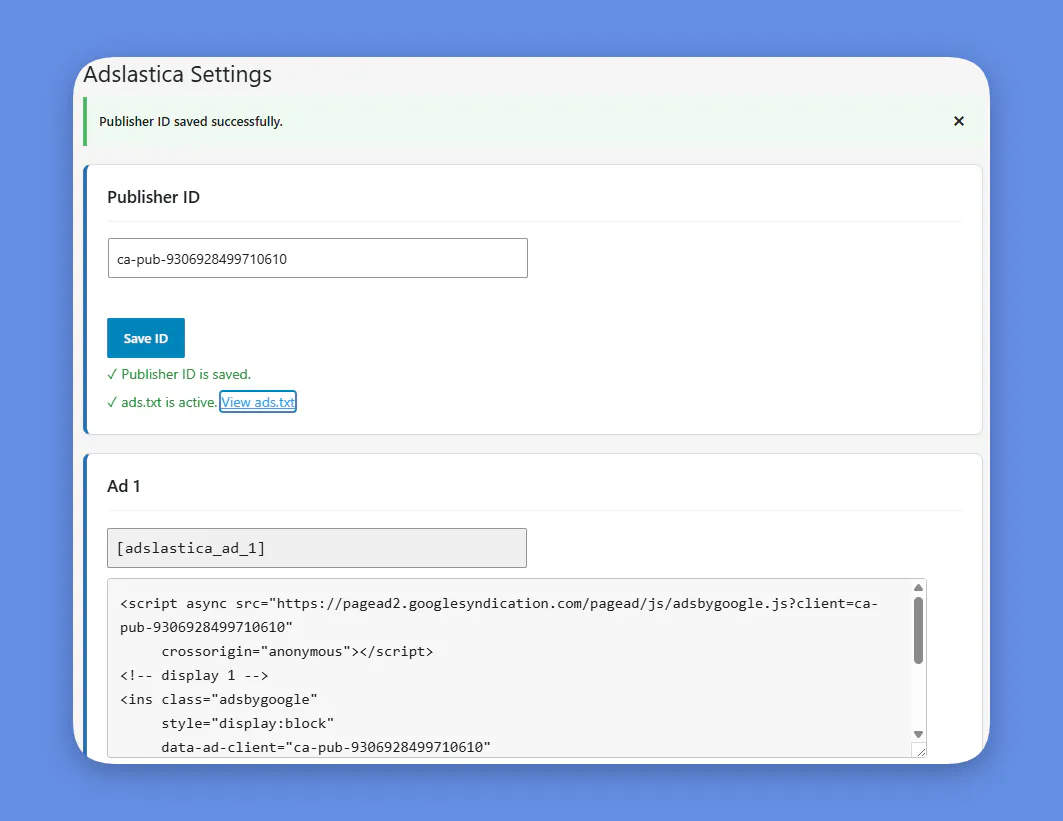Click the 'ads.txt is active.' status text

click(x=162, y=402)
